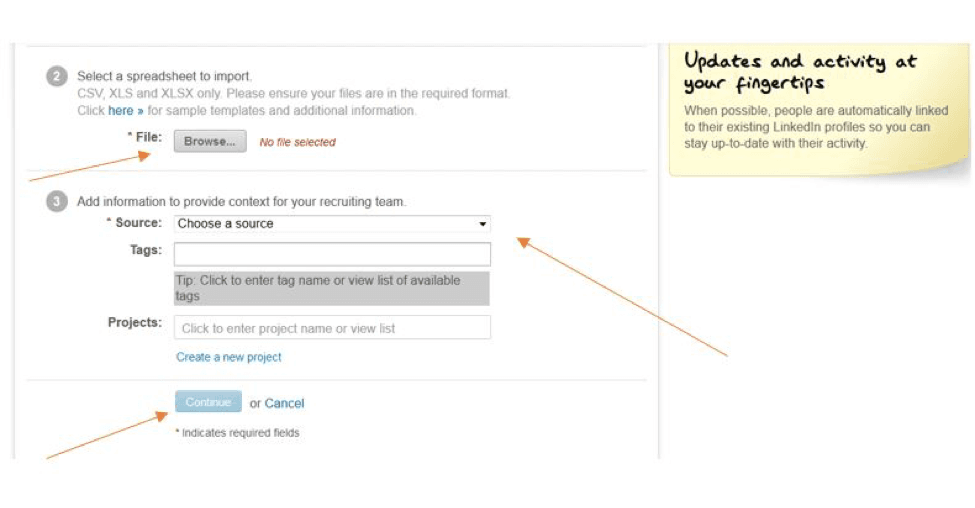
Task: Click the "* Source:" field label
Action: pyautogui.click(x=134, y=223)
